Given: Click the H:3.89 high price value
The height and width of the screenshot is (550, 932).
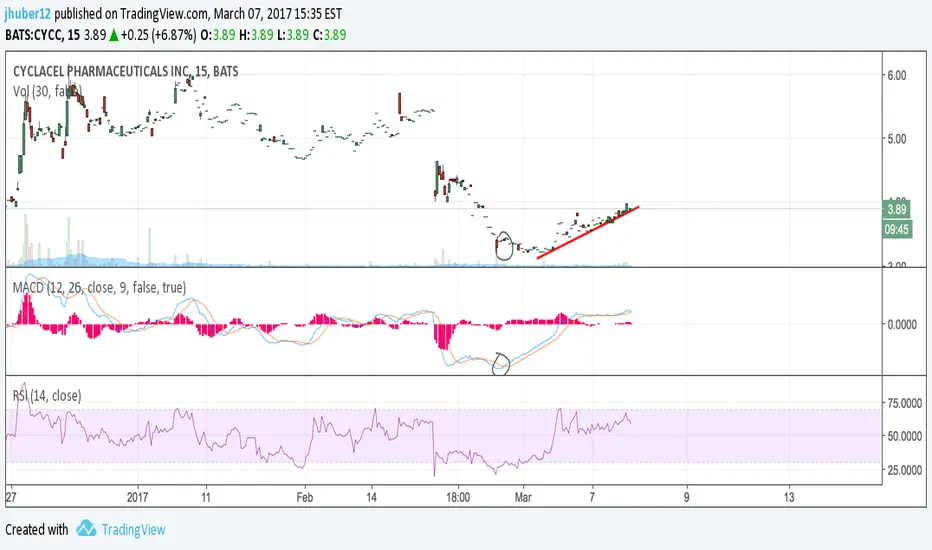Looking at the screenshot, I should [x=256, y=34].
